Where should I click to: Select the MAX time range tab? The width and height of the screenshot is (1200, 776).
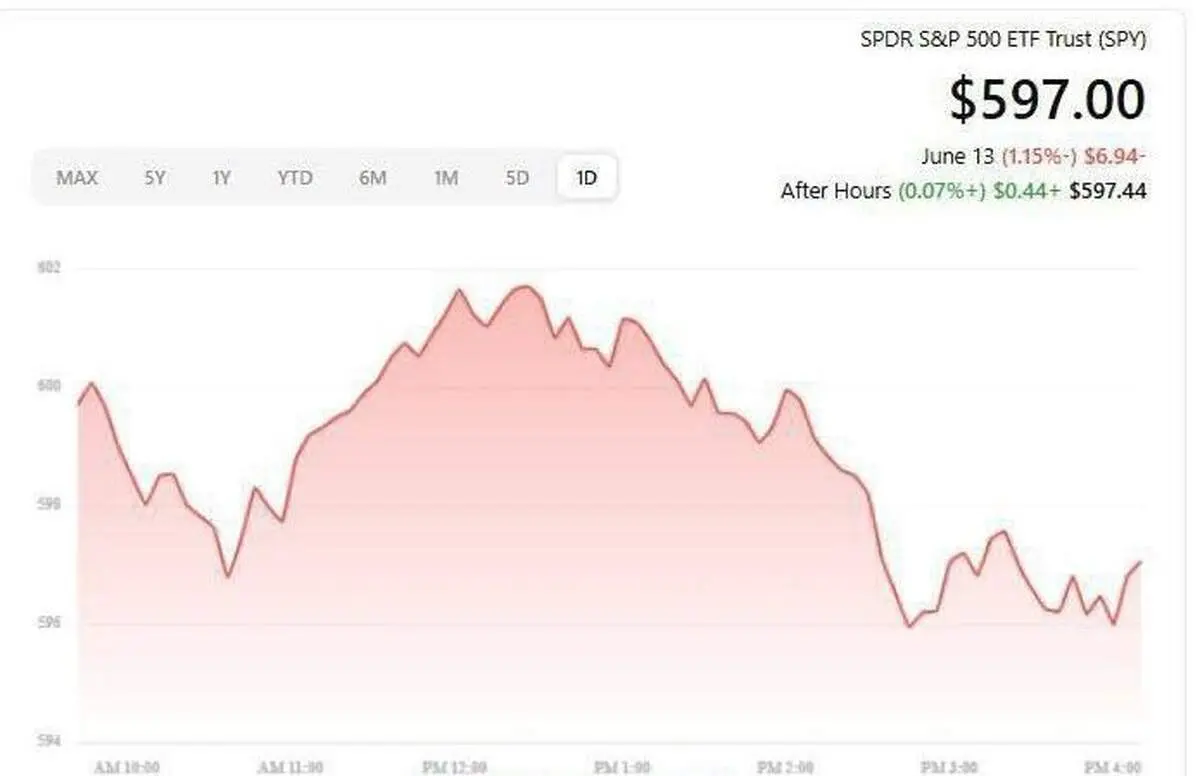point(77,178)
